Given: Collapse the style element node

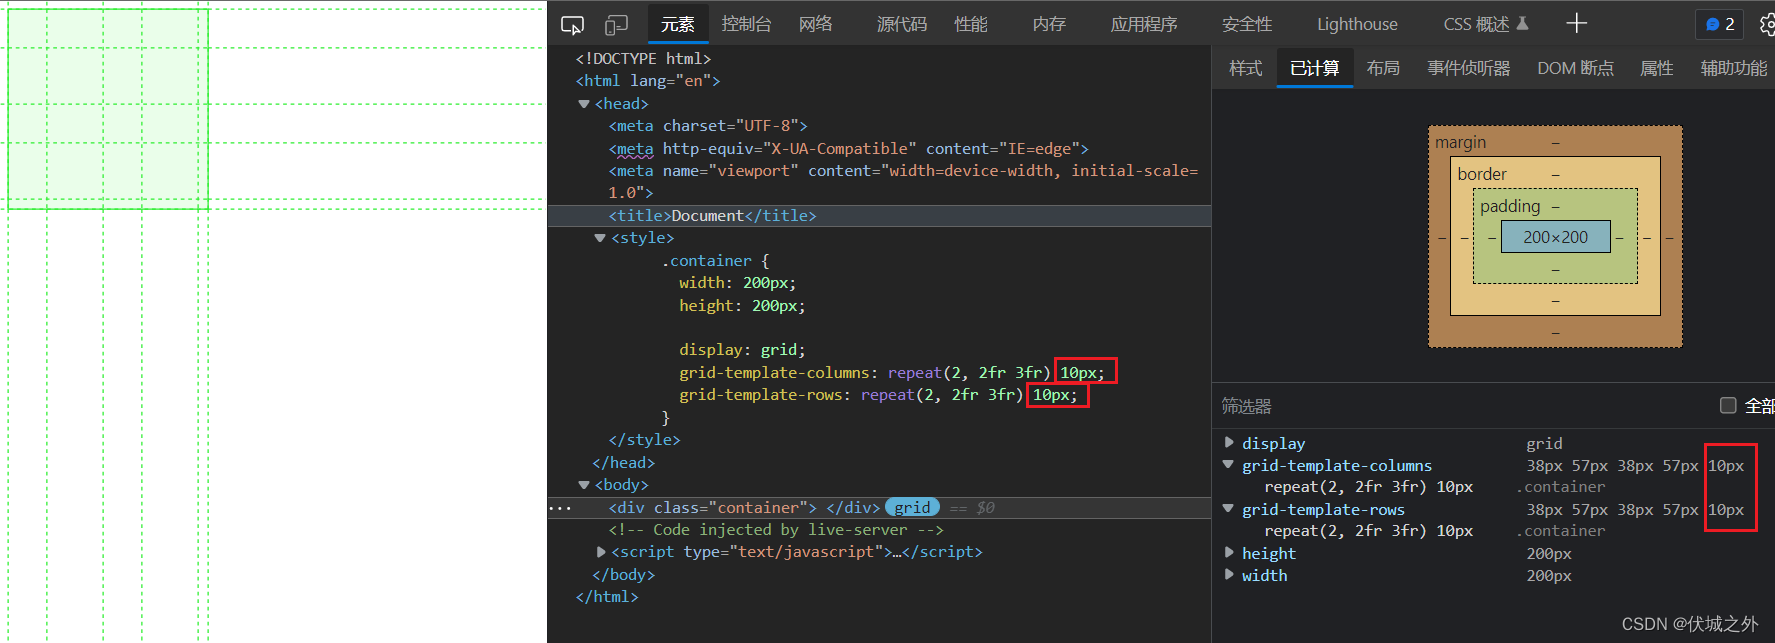Looking at the screenshot, I should point(600,238).
